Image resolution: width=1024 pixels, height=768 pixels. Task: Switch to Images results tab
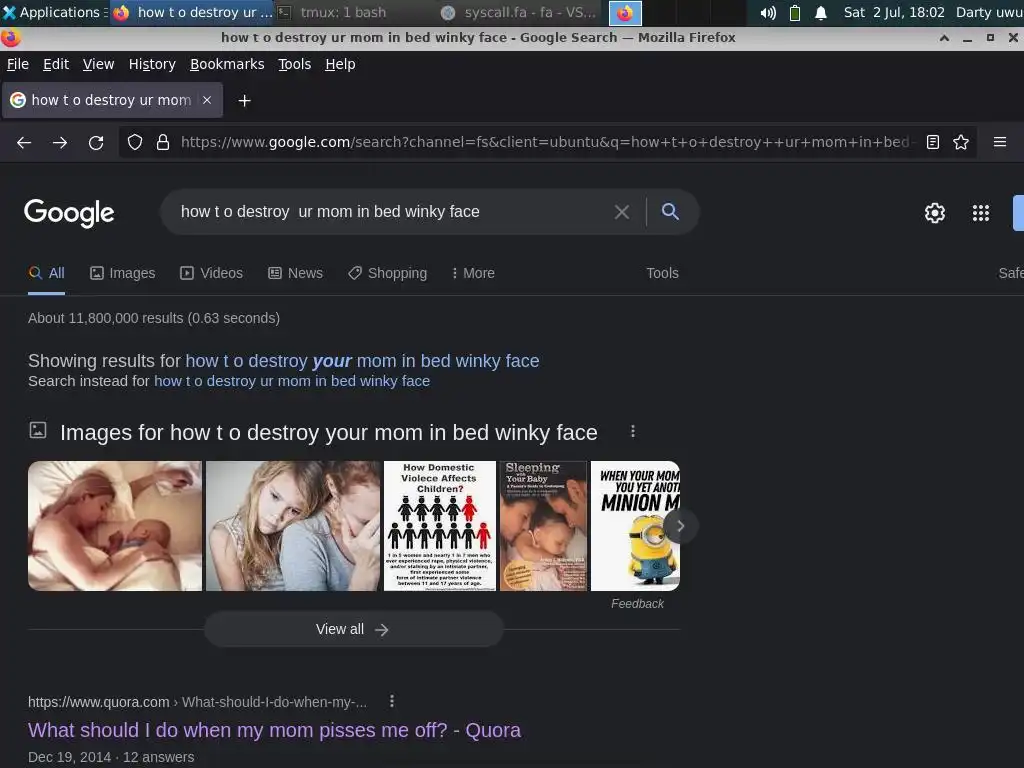pyautogui.click(x=122, y=273)
